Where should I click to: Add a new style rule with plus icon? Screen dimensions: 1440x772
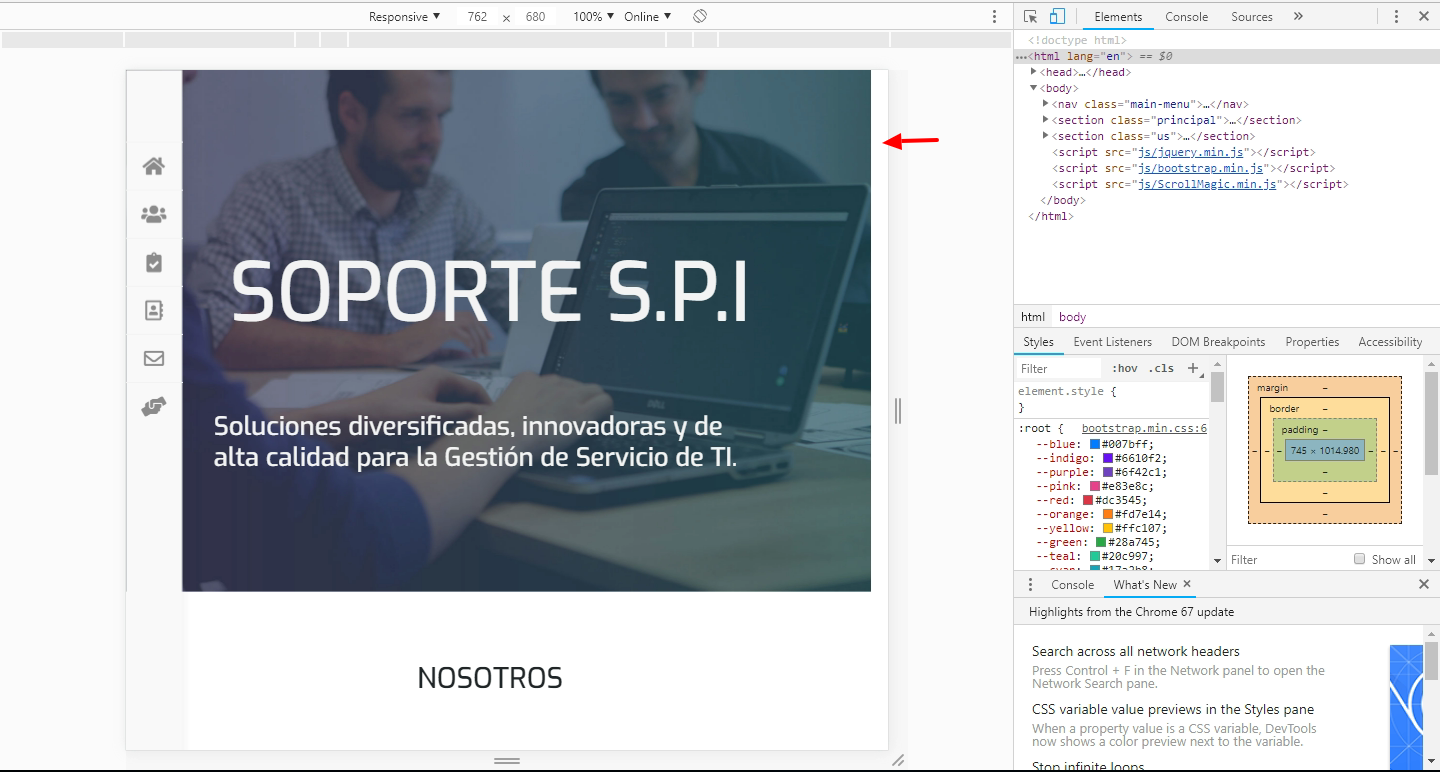(1192, 368)
